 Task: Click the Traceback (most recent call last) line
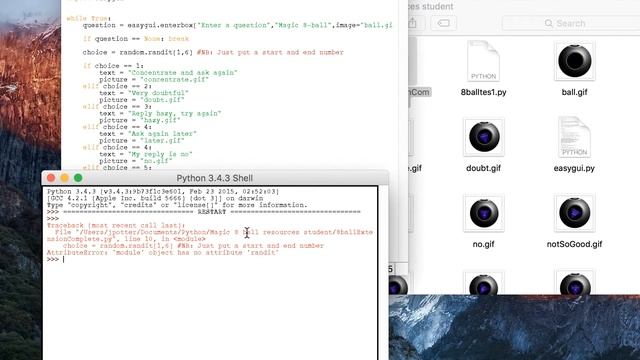(x=116, y=225)
